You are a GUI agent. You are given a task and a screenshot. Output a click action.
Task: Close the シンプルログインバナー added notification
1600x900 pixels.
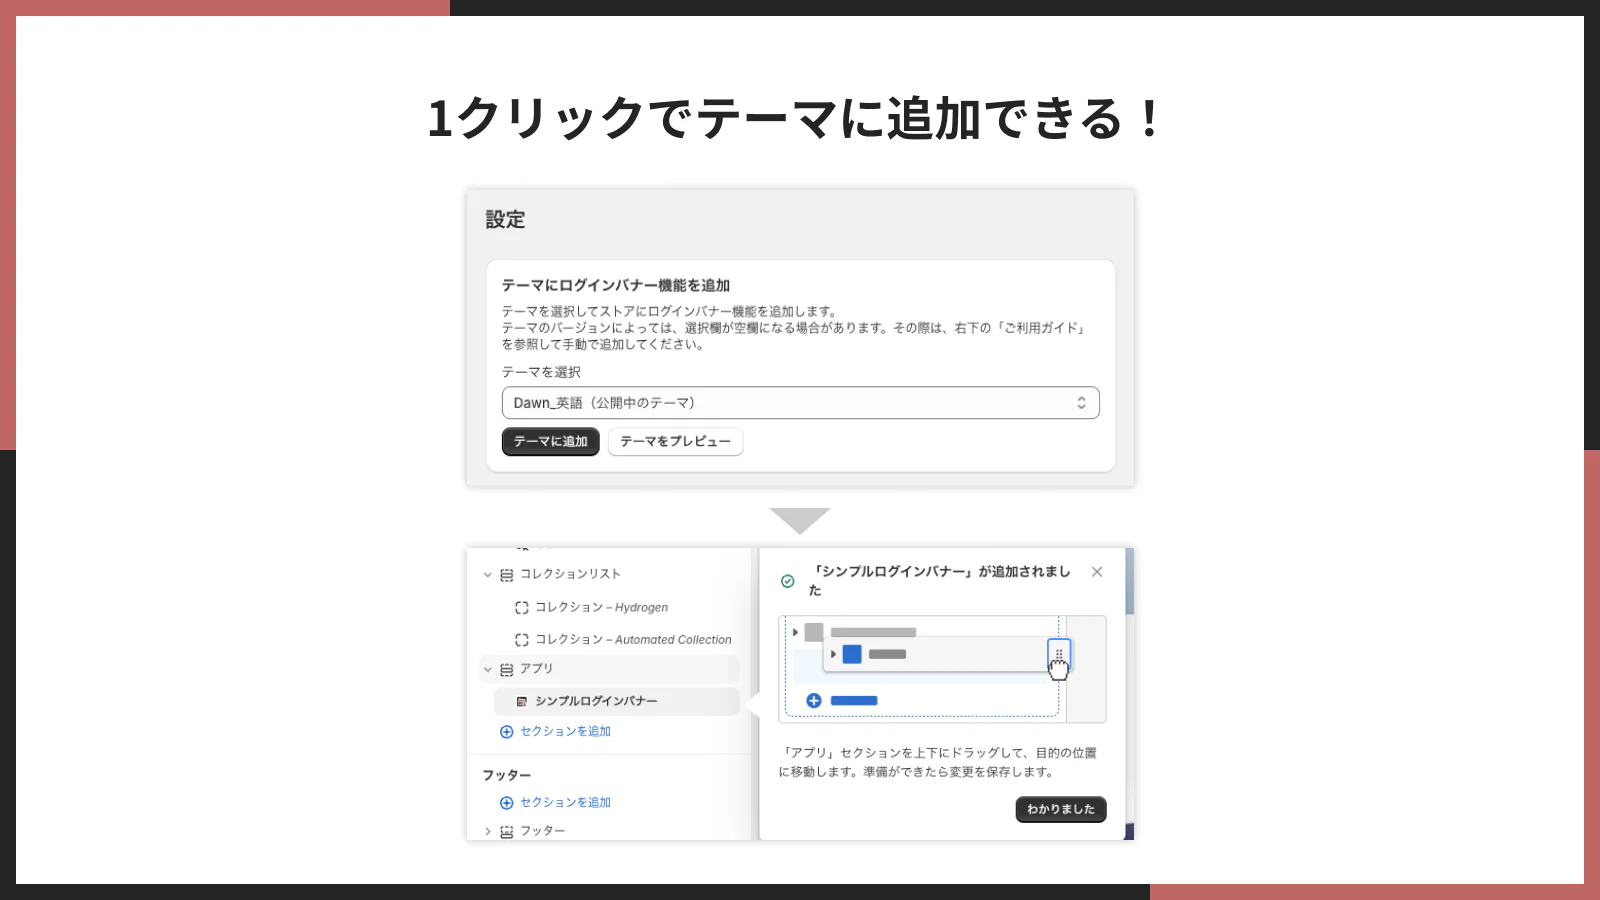pyautogui.click(x=1097, y=572)
